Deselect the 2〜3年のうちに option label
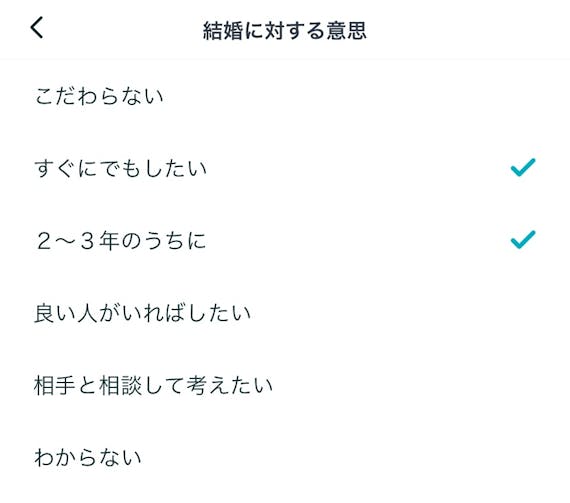The height and width of the screenshot is (503, 570). tap(121, 241)
